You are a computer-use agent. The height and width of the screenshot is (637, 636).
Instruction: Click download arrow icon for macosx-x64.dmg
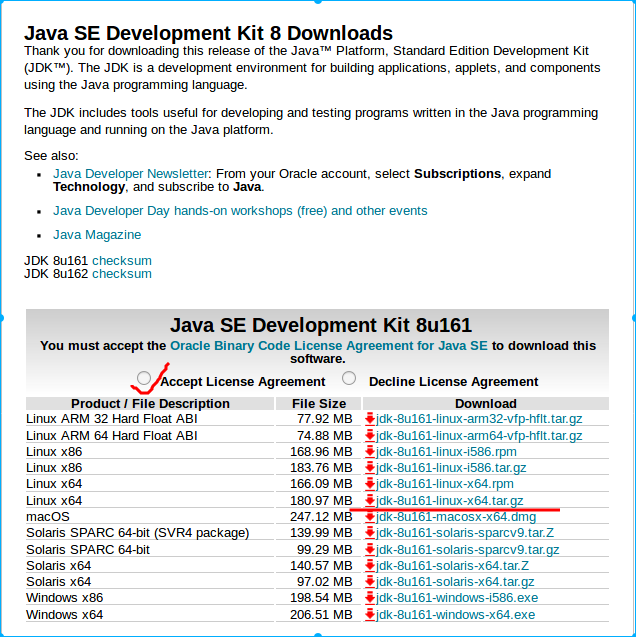(370, 517)
